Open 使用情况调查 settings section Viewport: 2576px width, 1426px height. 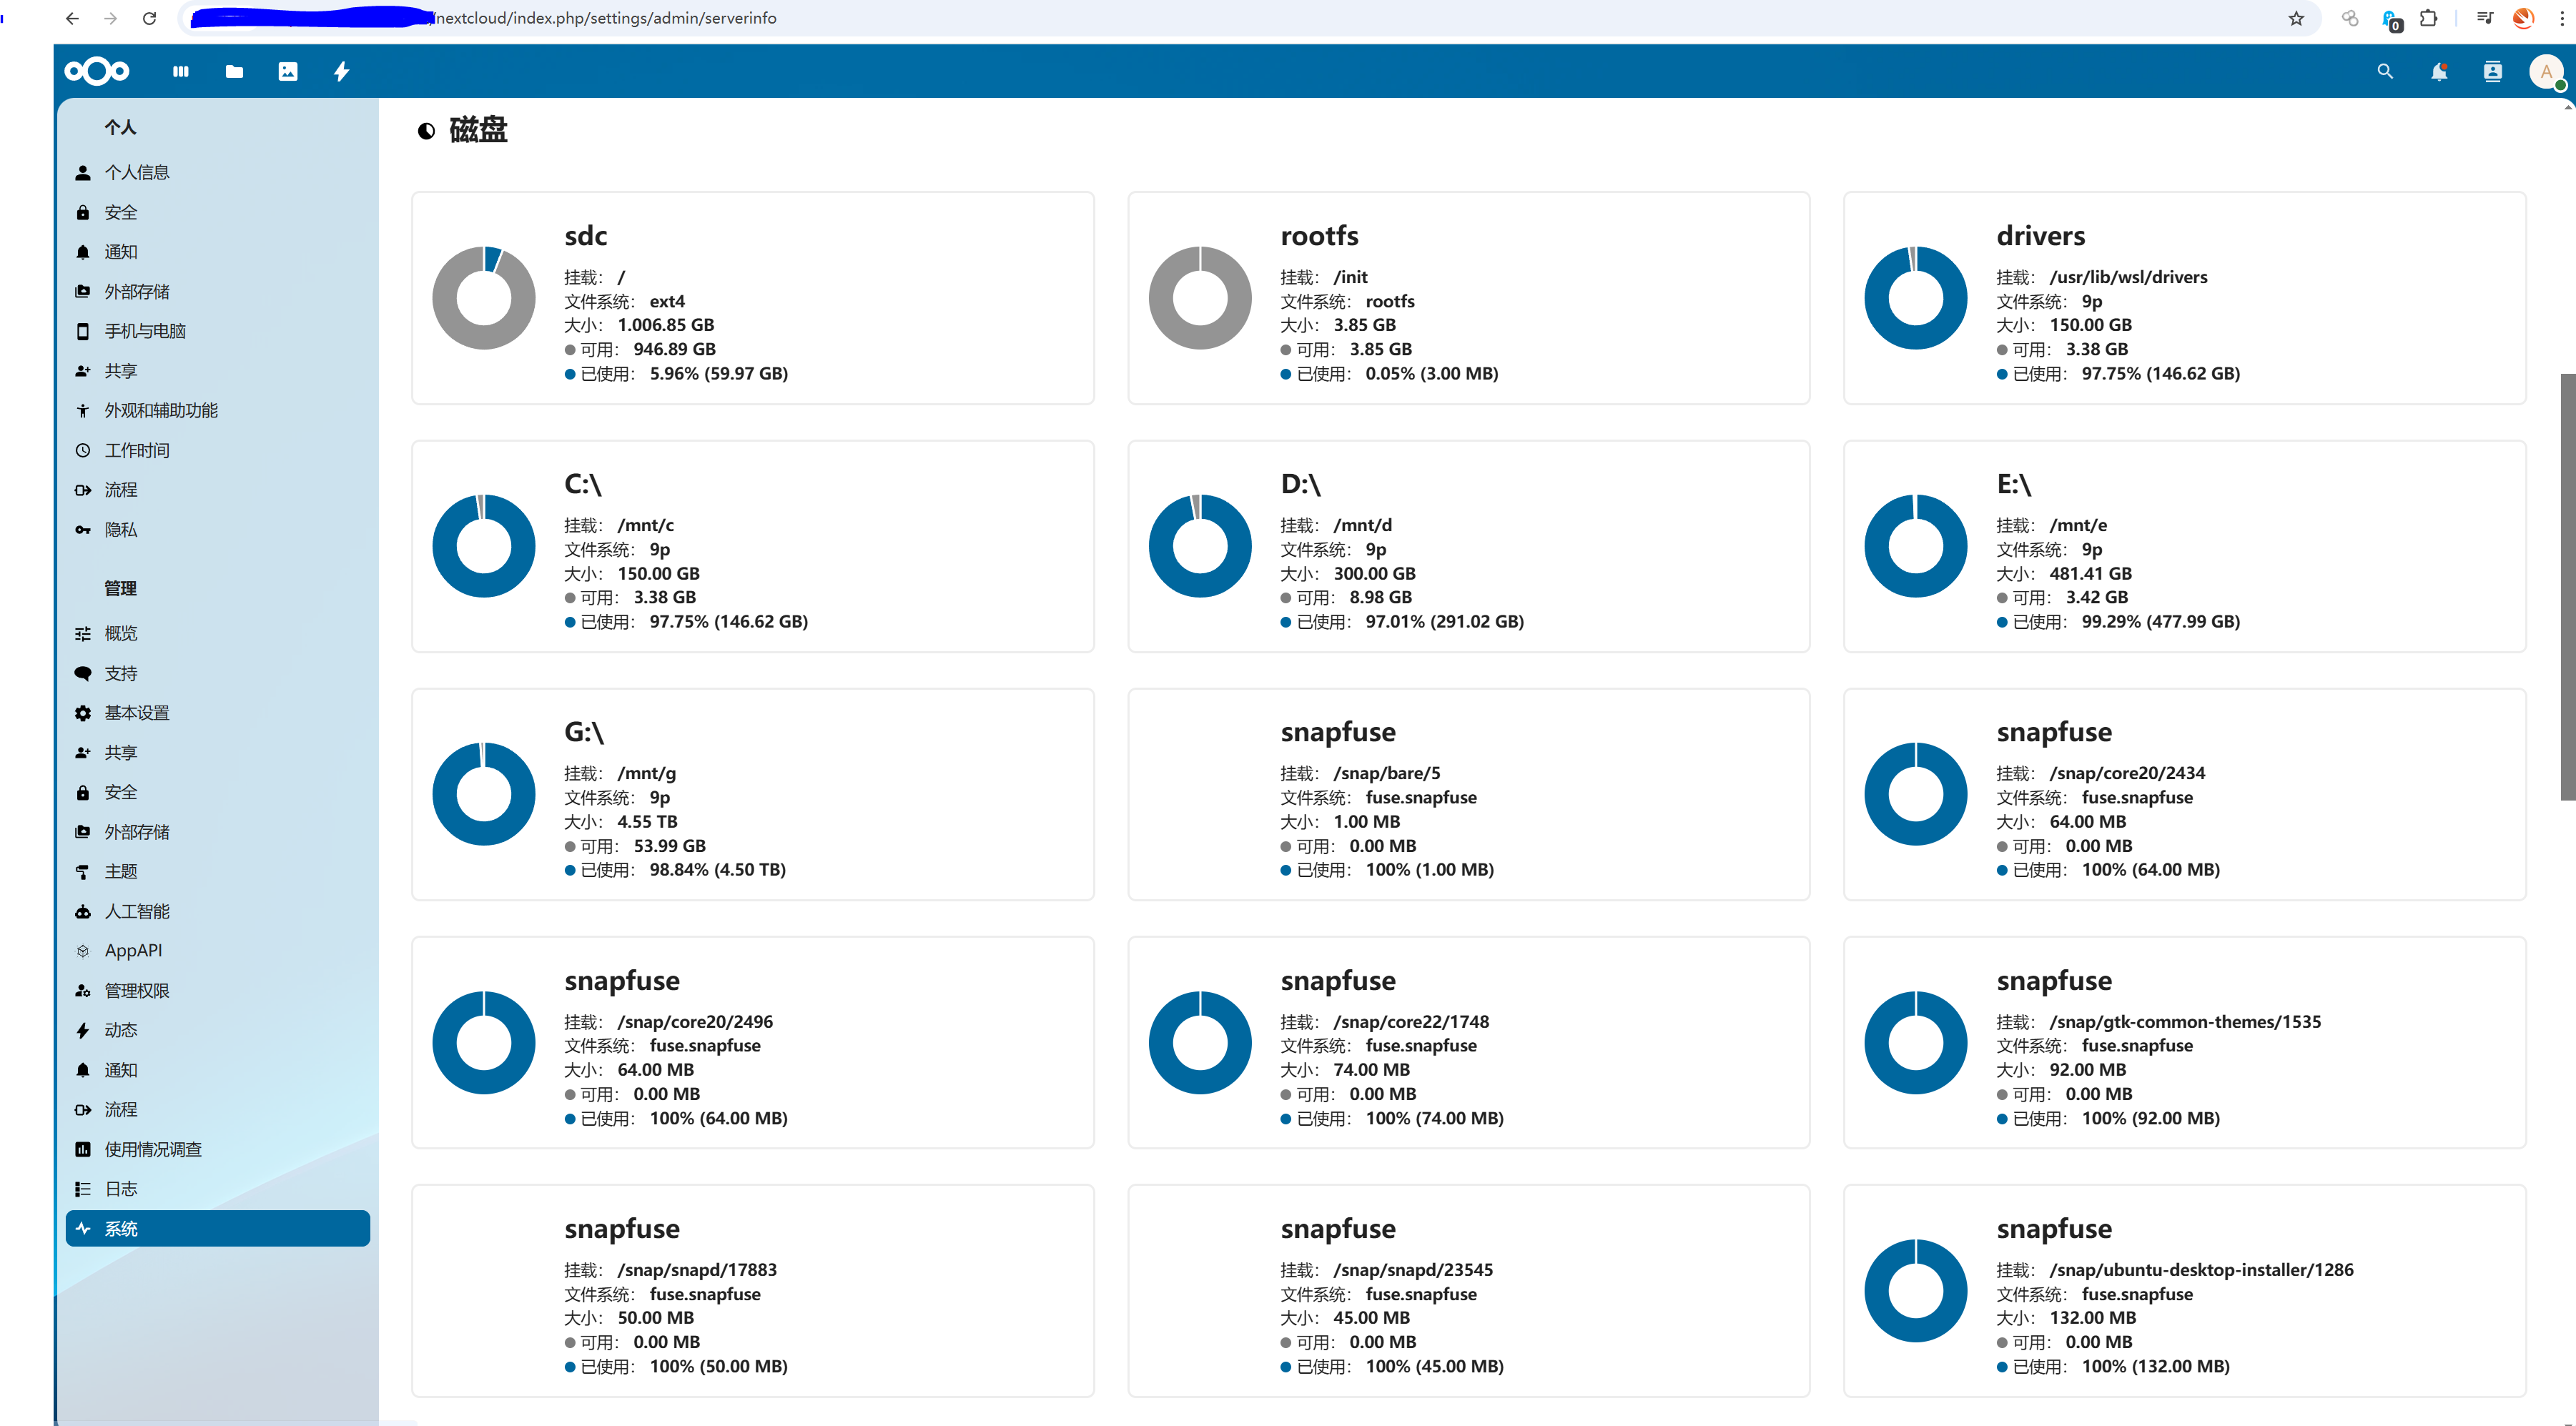(x=153, y=1149)
